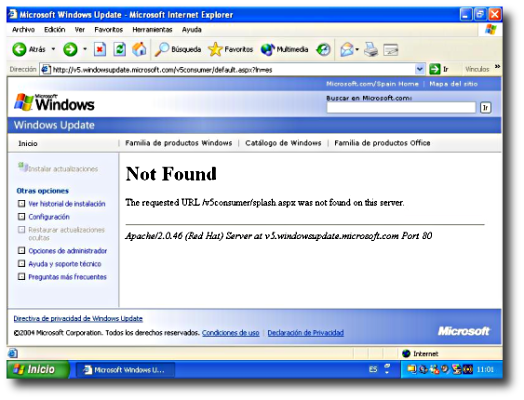Screen dimensions: 524x400
Task: Click the first system tray icon
Action: click(411, 370)
